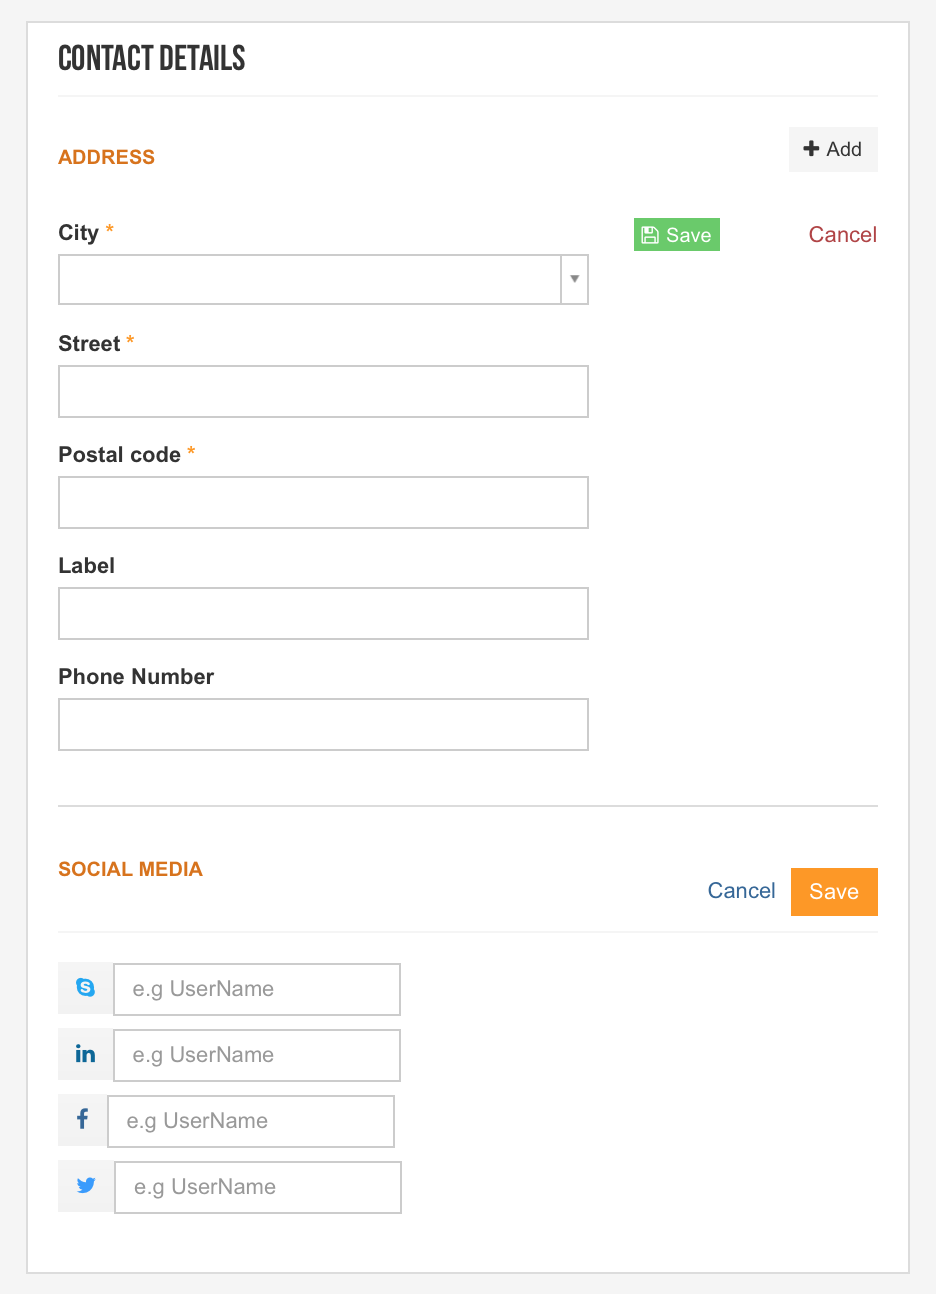Click the Street input field
Viewport: 936px width, 1294px height.
coord(323,391)
